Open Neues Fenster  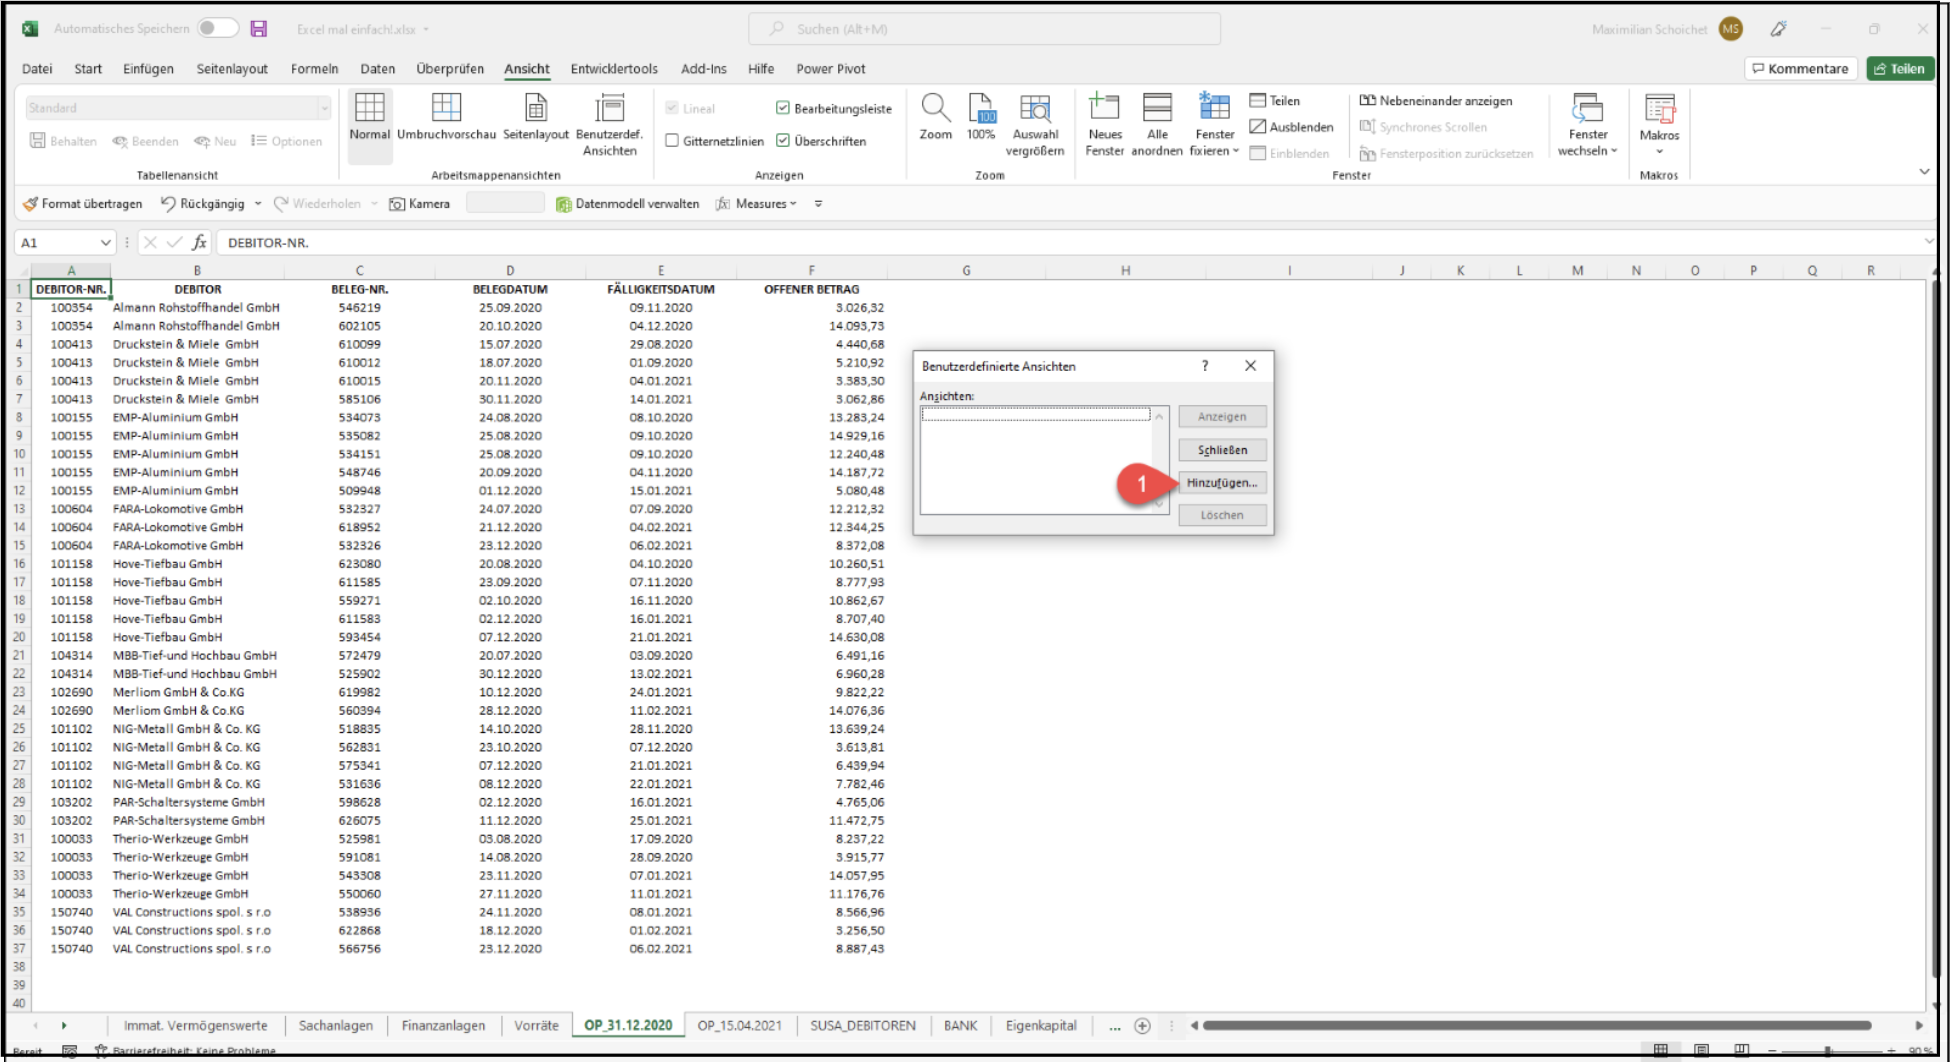1105,124
